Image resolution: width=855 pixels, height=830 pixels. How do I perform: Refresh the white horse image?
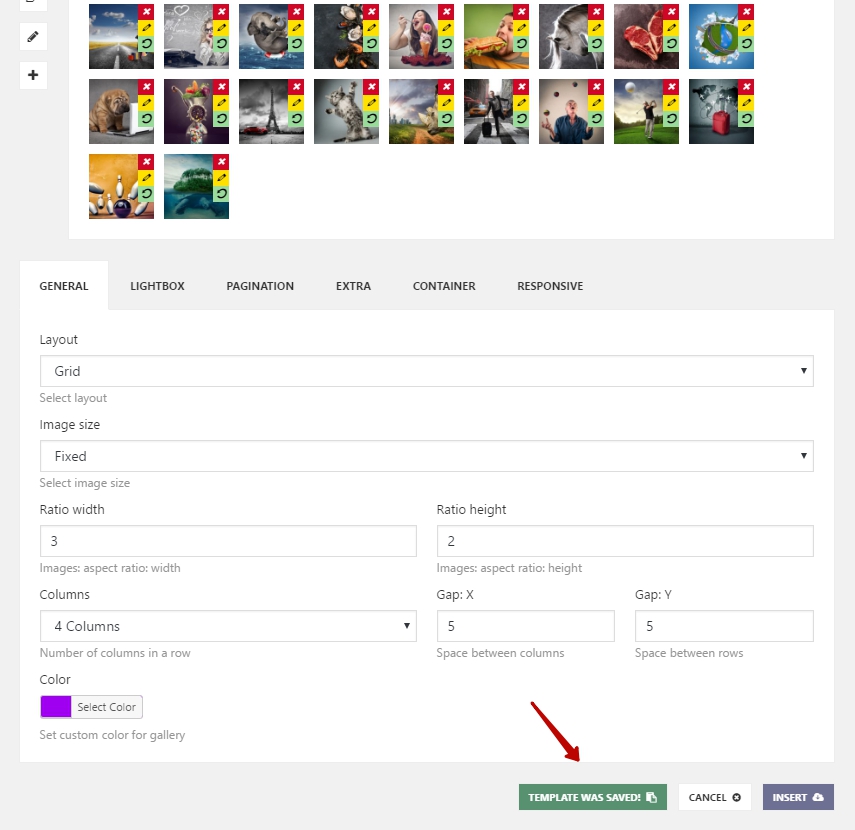pos(597,43)
